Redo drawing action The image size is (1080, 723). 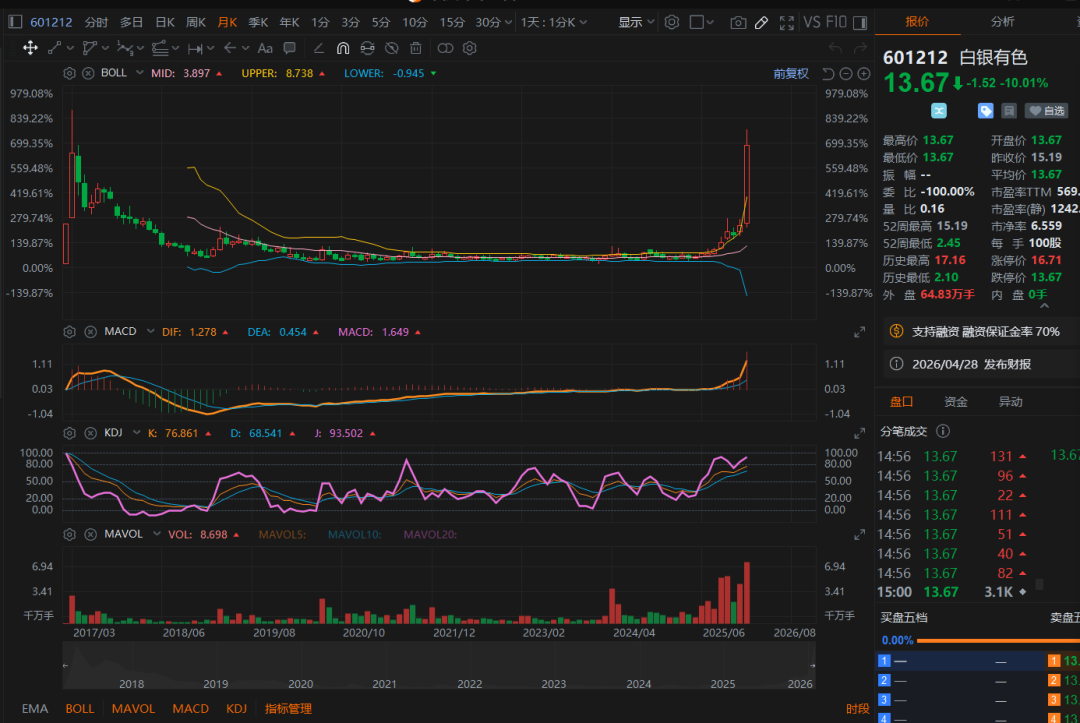(860, 48)
